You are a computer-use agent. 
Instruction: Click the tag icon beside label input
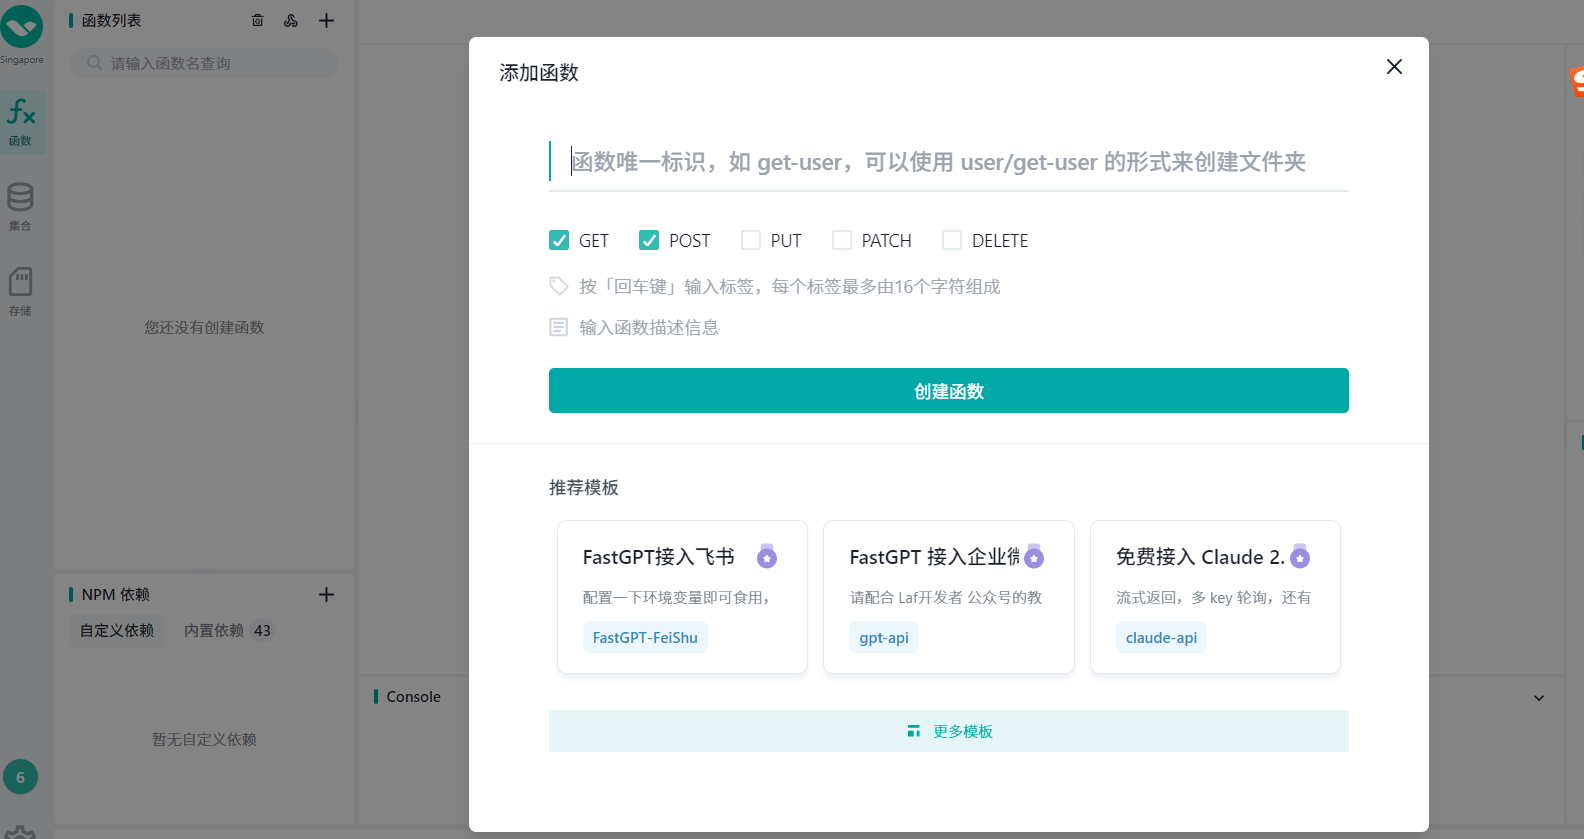click(559, 286)
